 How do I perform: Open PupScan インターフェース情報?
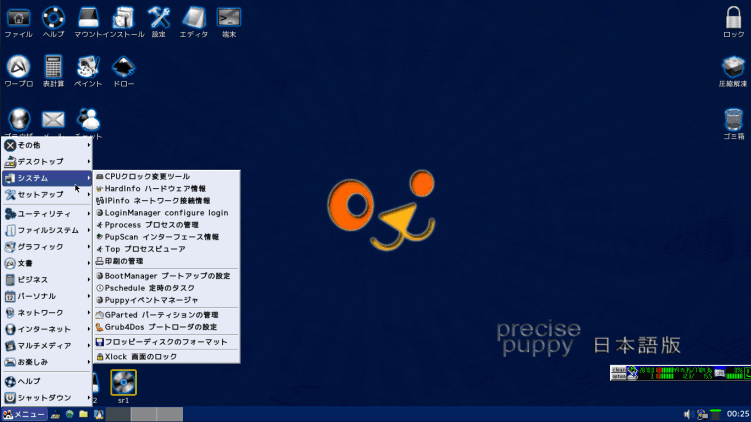pos(167,237)
